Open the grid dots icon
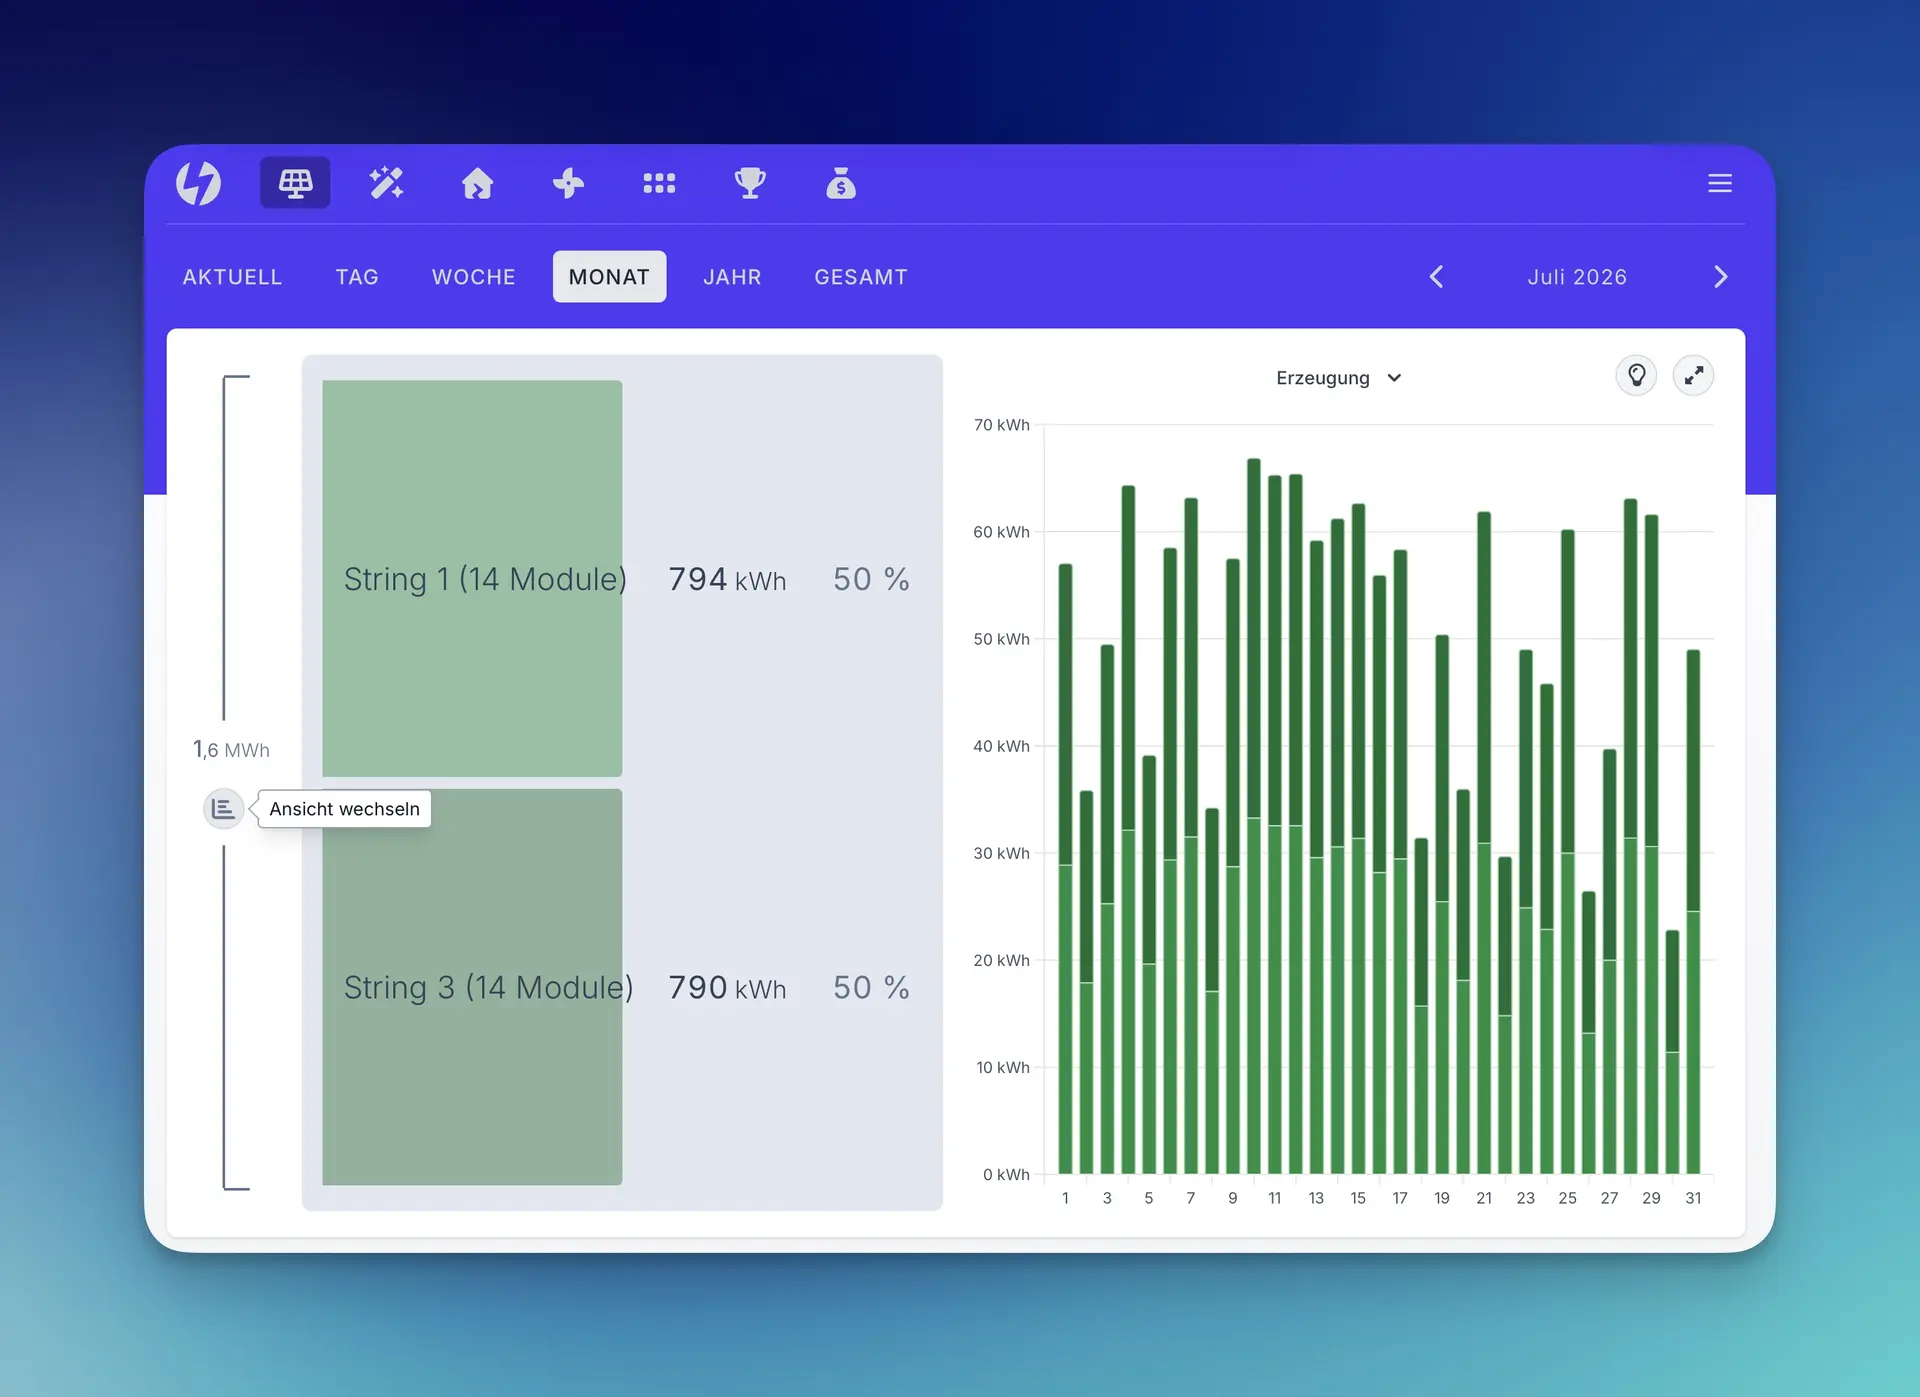1920x1397 pixels. click(659, 183)
